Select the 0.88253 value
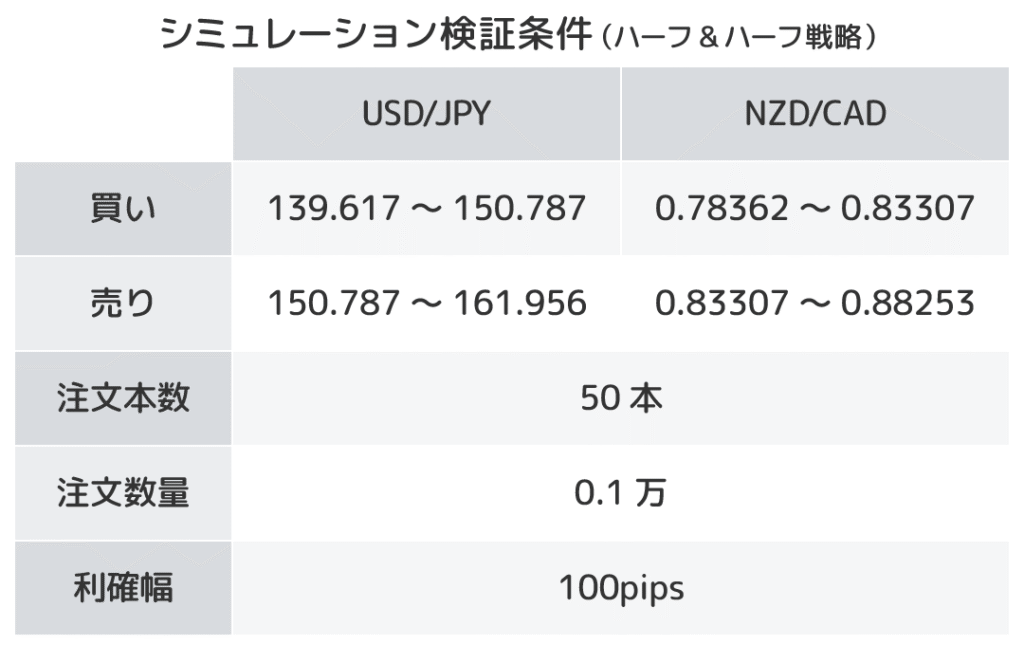This screenshot has height=645, width=1024. coord(908,303)
